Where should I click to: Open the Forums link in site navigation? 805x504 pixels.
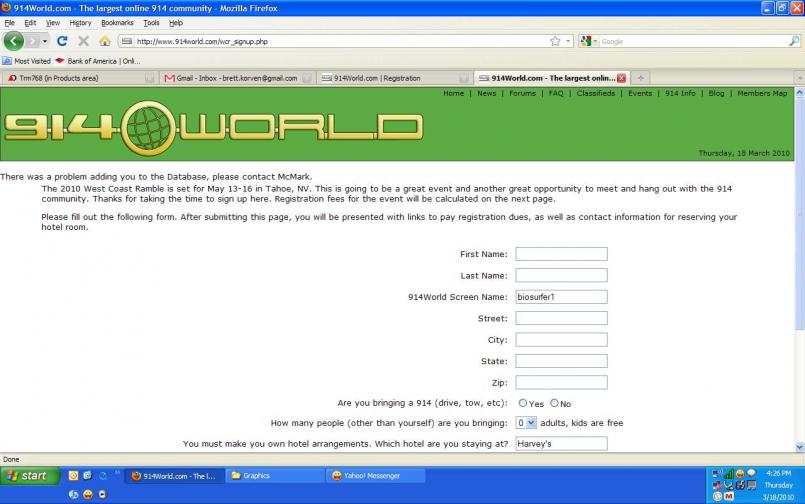(522, 93)
